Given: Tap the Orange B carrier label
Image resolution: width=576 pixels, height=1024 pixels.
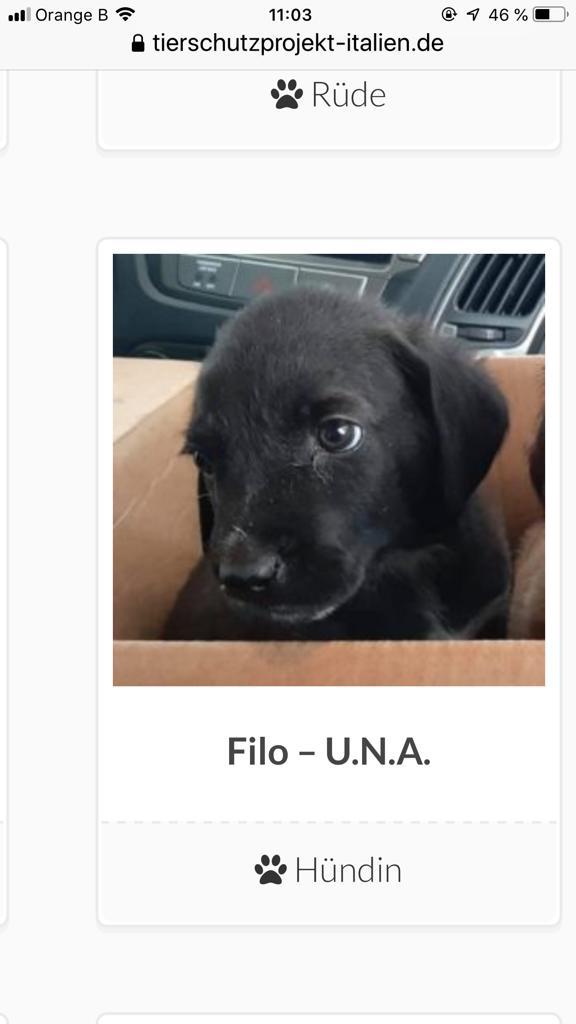Looking at the screenshot, I should point(72,14).
